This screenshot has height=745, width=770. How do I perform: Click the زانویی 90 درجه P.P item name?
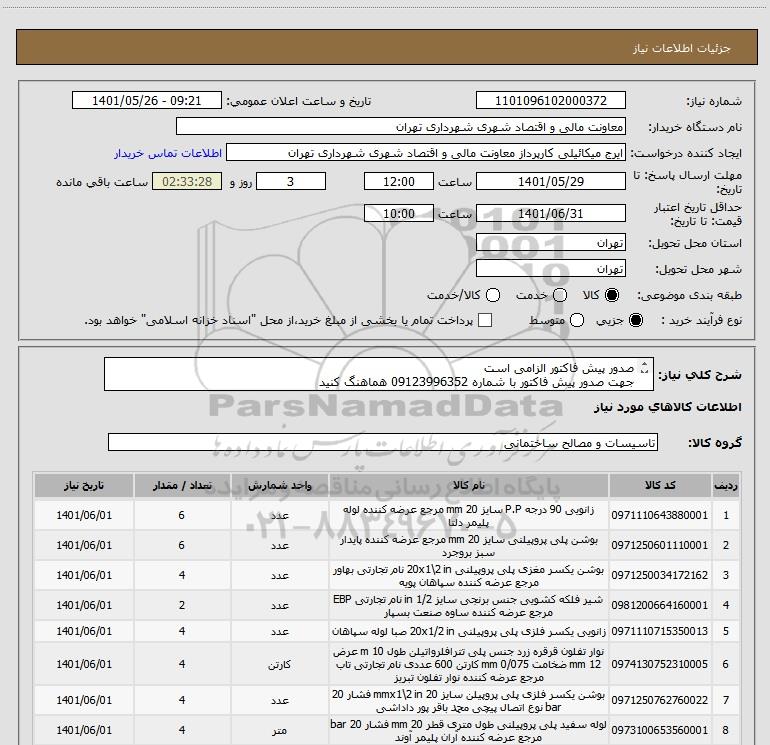pyautogui.click(x=468, y=516)
